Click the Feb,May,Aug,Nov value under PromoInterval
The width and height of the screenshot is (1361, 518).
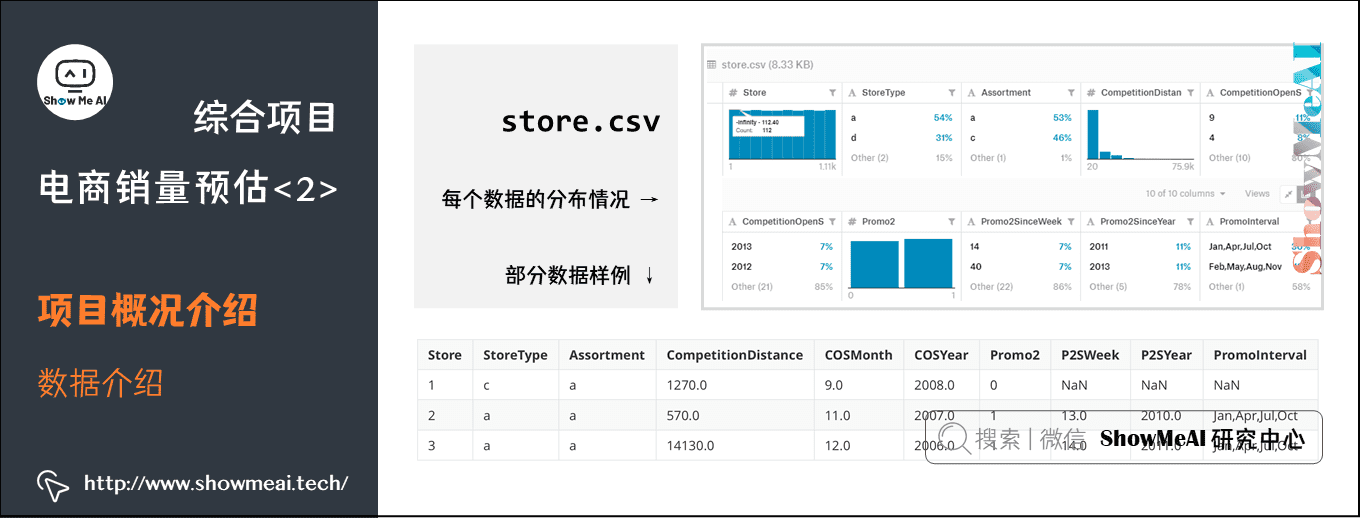tap(1247, 267)
